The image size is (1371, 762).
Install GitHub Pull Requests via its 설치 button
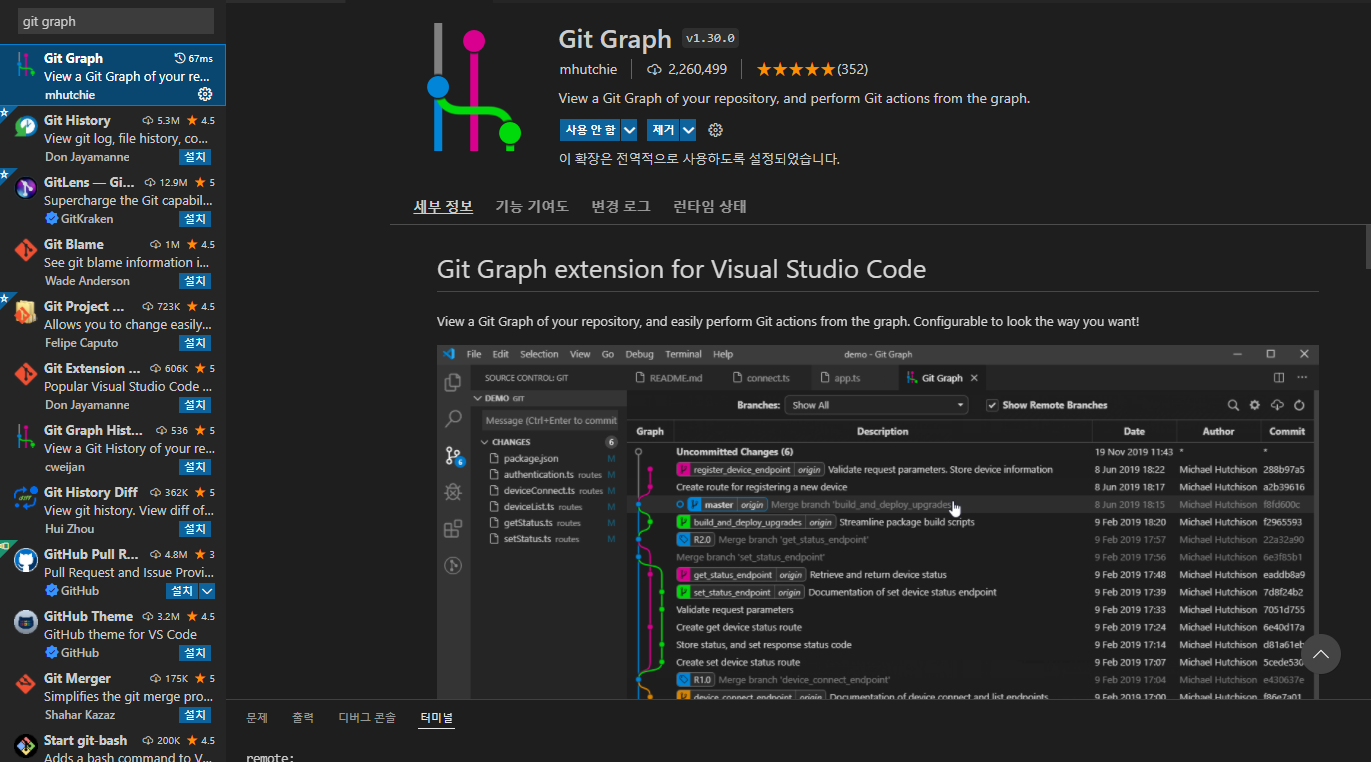[183, 591]
